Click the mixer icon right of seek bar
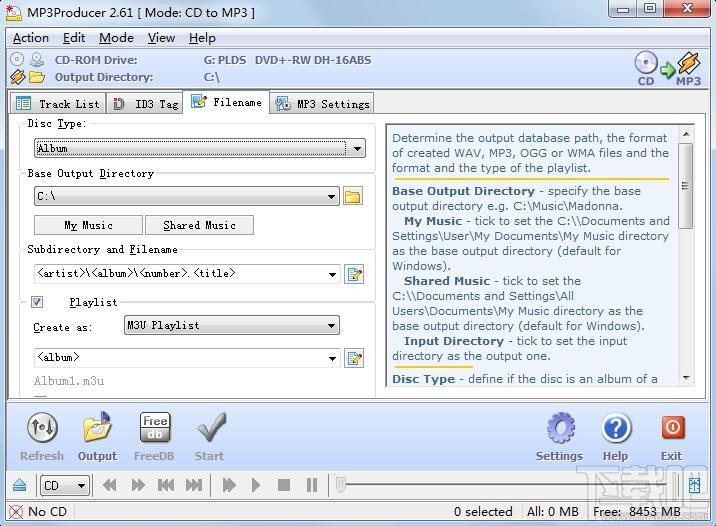716x526 pixels. point(694,485)
